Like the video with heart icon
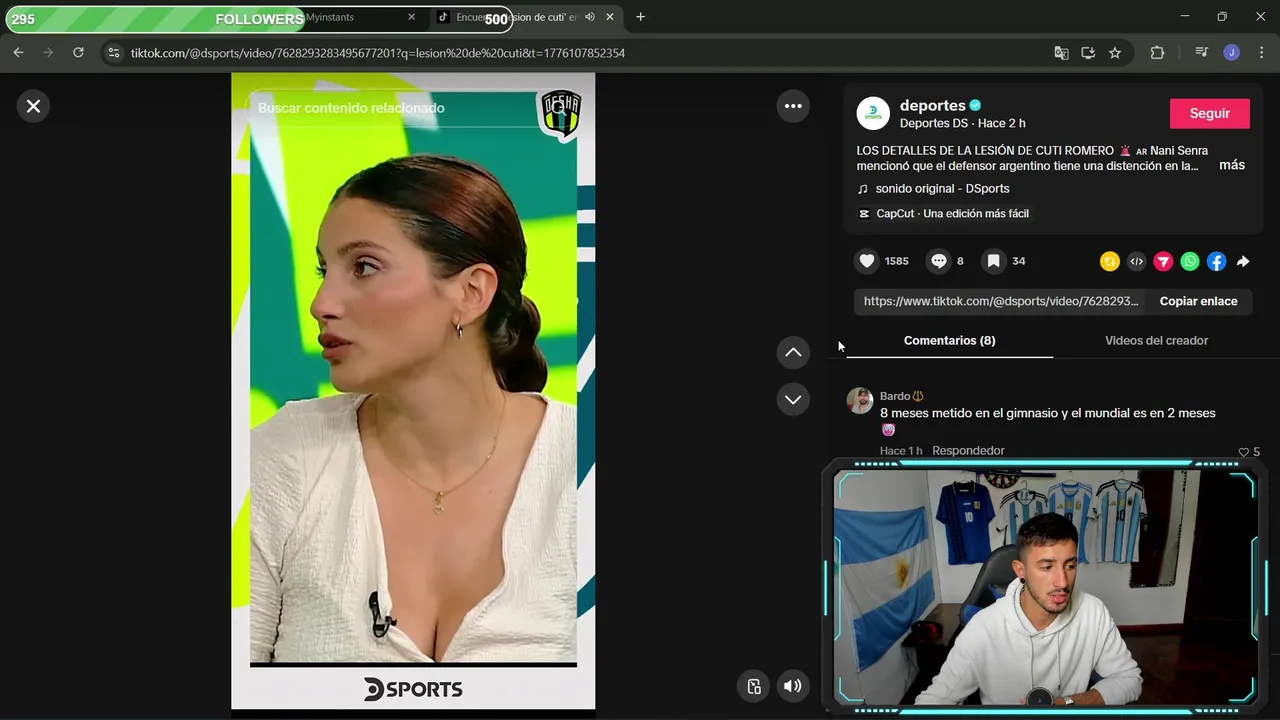This screenshot has width=1280, height=720. (867, 261)
